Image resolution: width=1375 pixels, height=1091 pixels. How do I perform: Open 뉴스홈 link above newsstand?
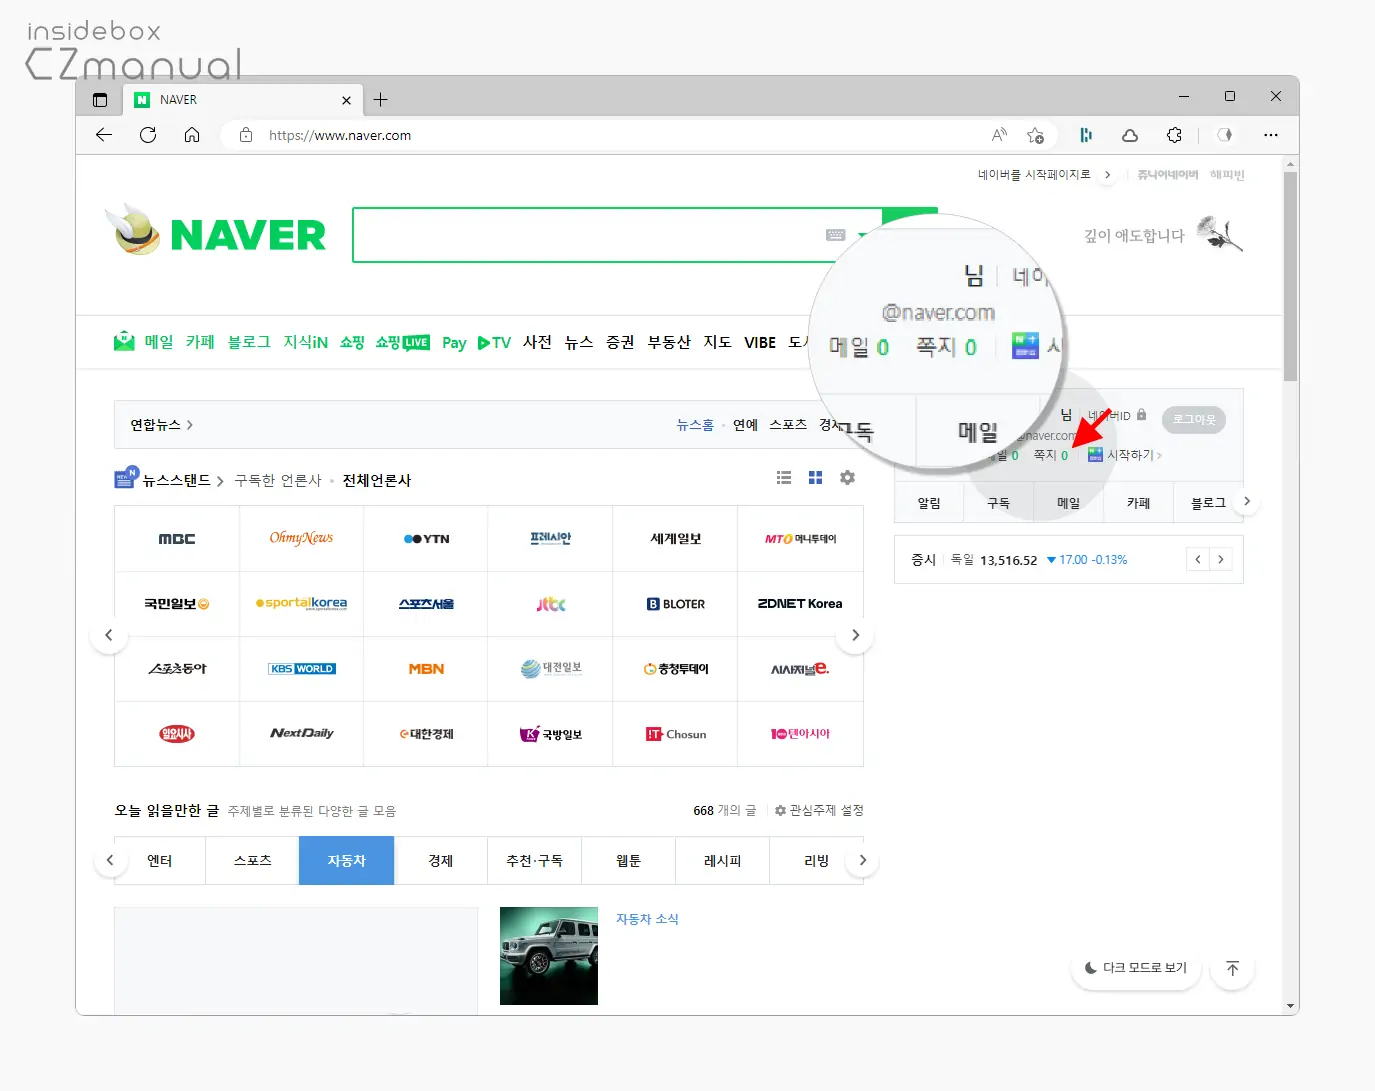(694, 424)
